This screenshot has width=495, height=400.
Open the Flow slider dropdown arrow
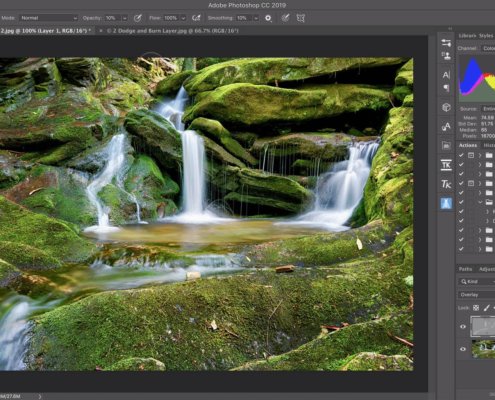pos(183,18)
